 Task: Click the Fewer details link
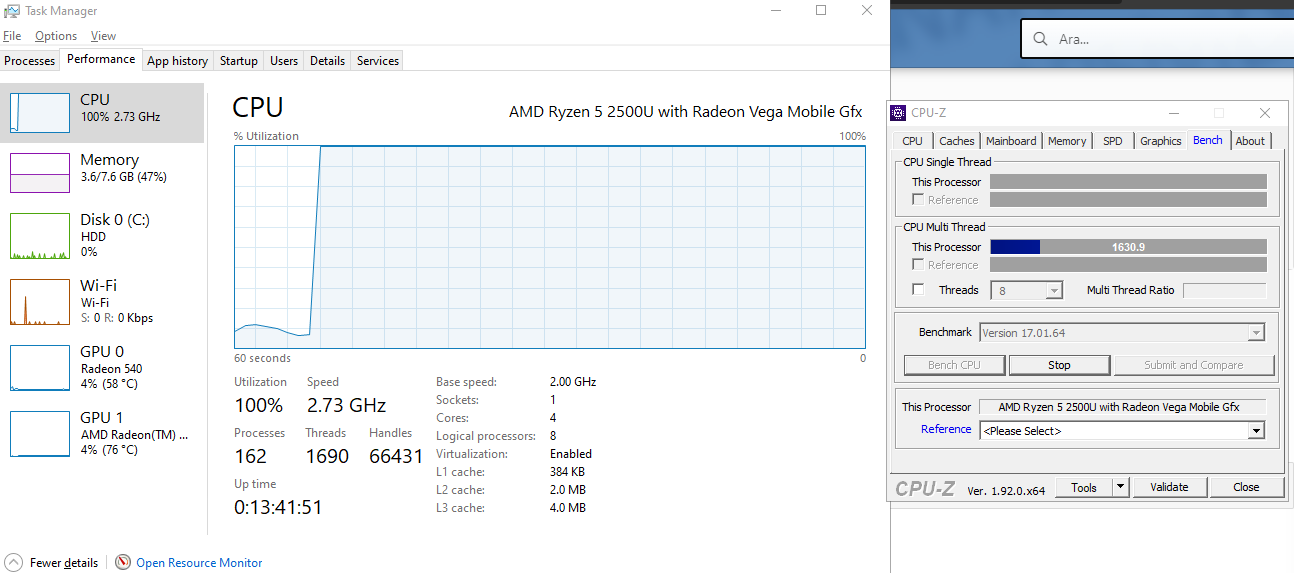point(64,563)
